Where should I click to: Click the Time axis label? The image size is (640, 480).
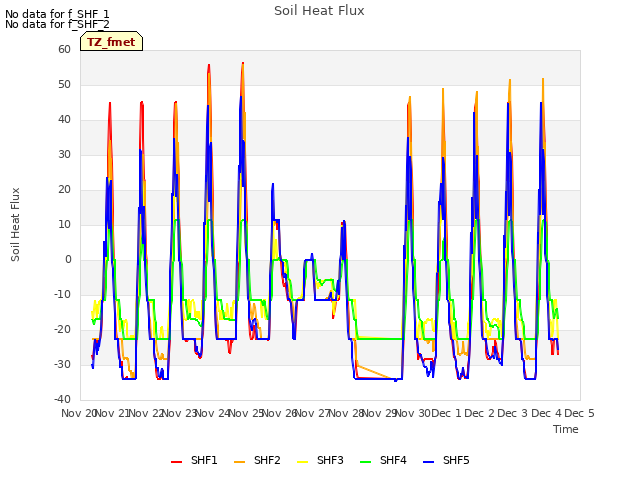point(566,429)
